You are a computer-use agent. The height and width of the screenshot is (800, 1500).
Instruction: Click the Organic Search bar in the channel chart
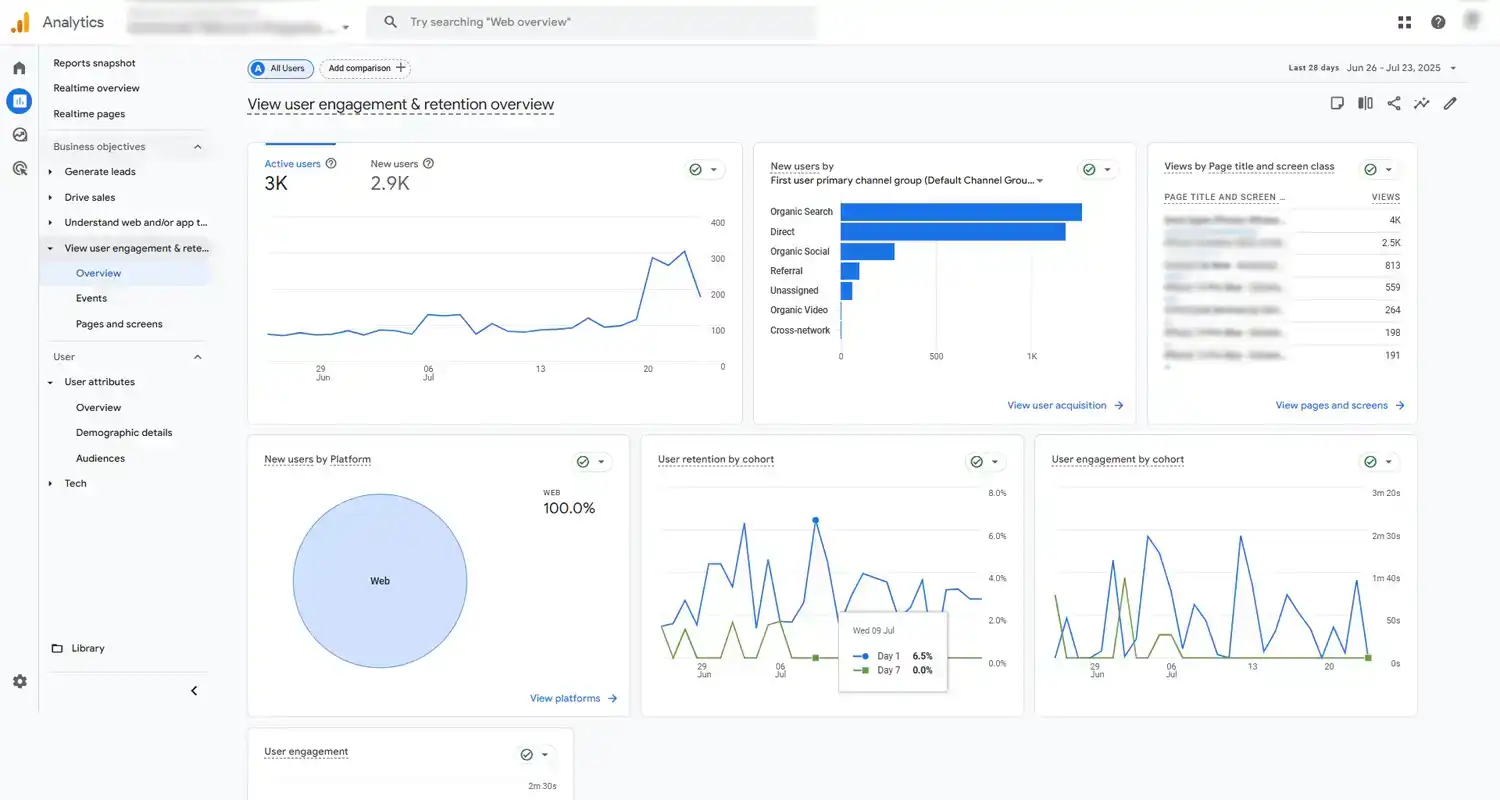coord(960,211)
